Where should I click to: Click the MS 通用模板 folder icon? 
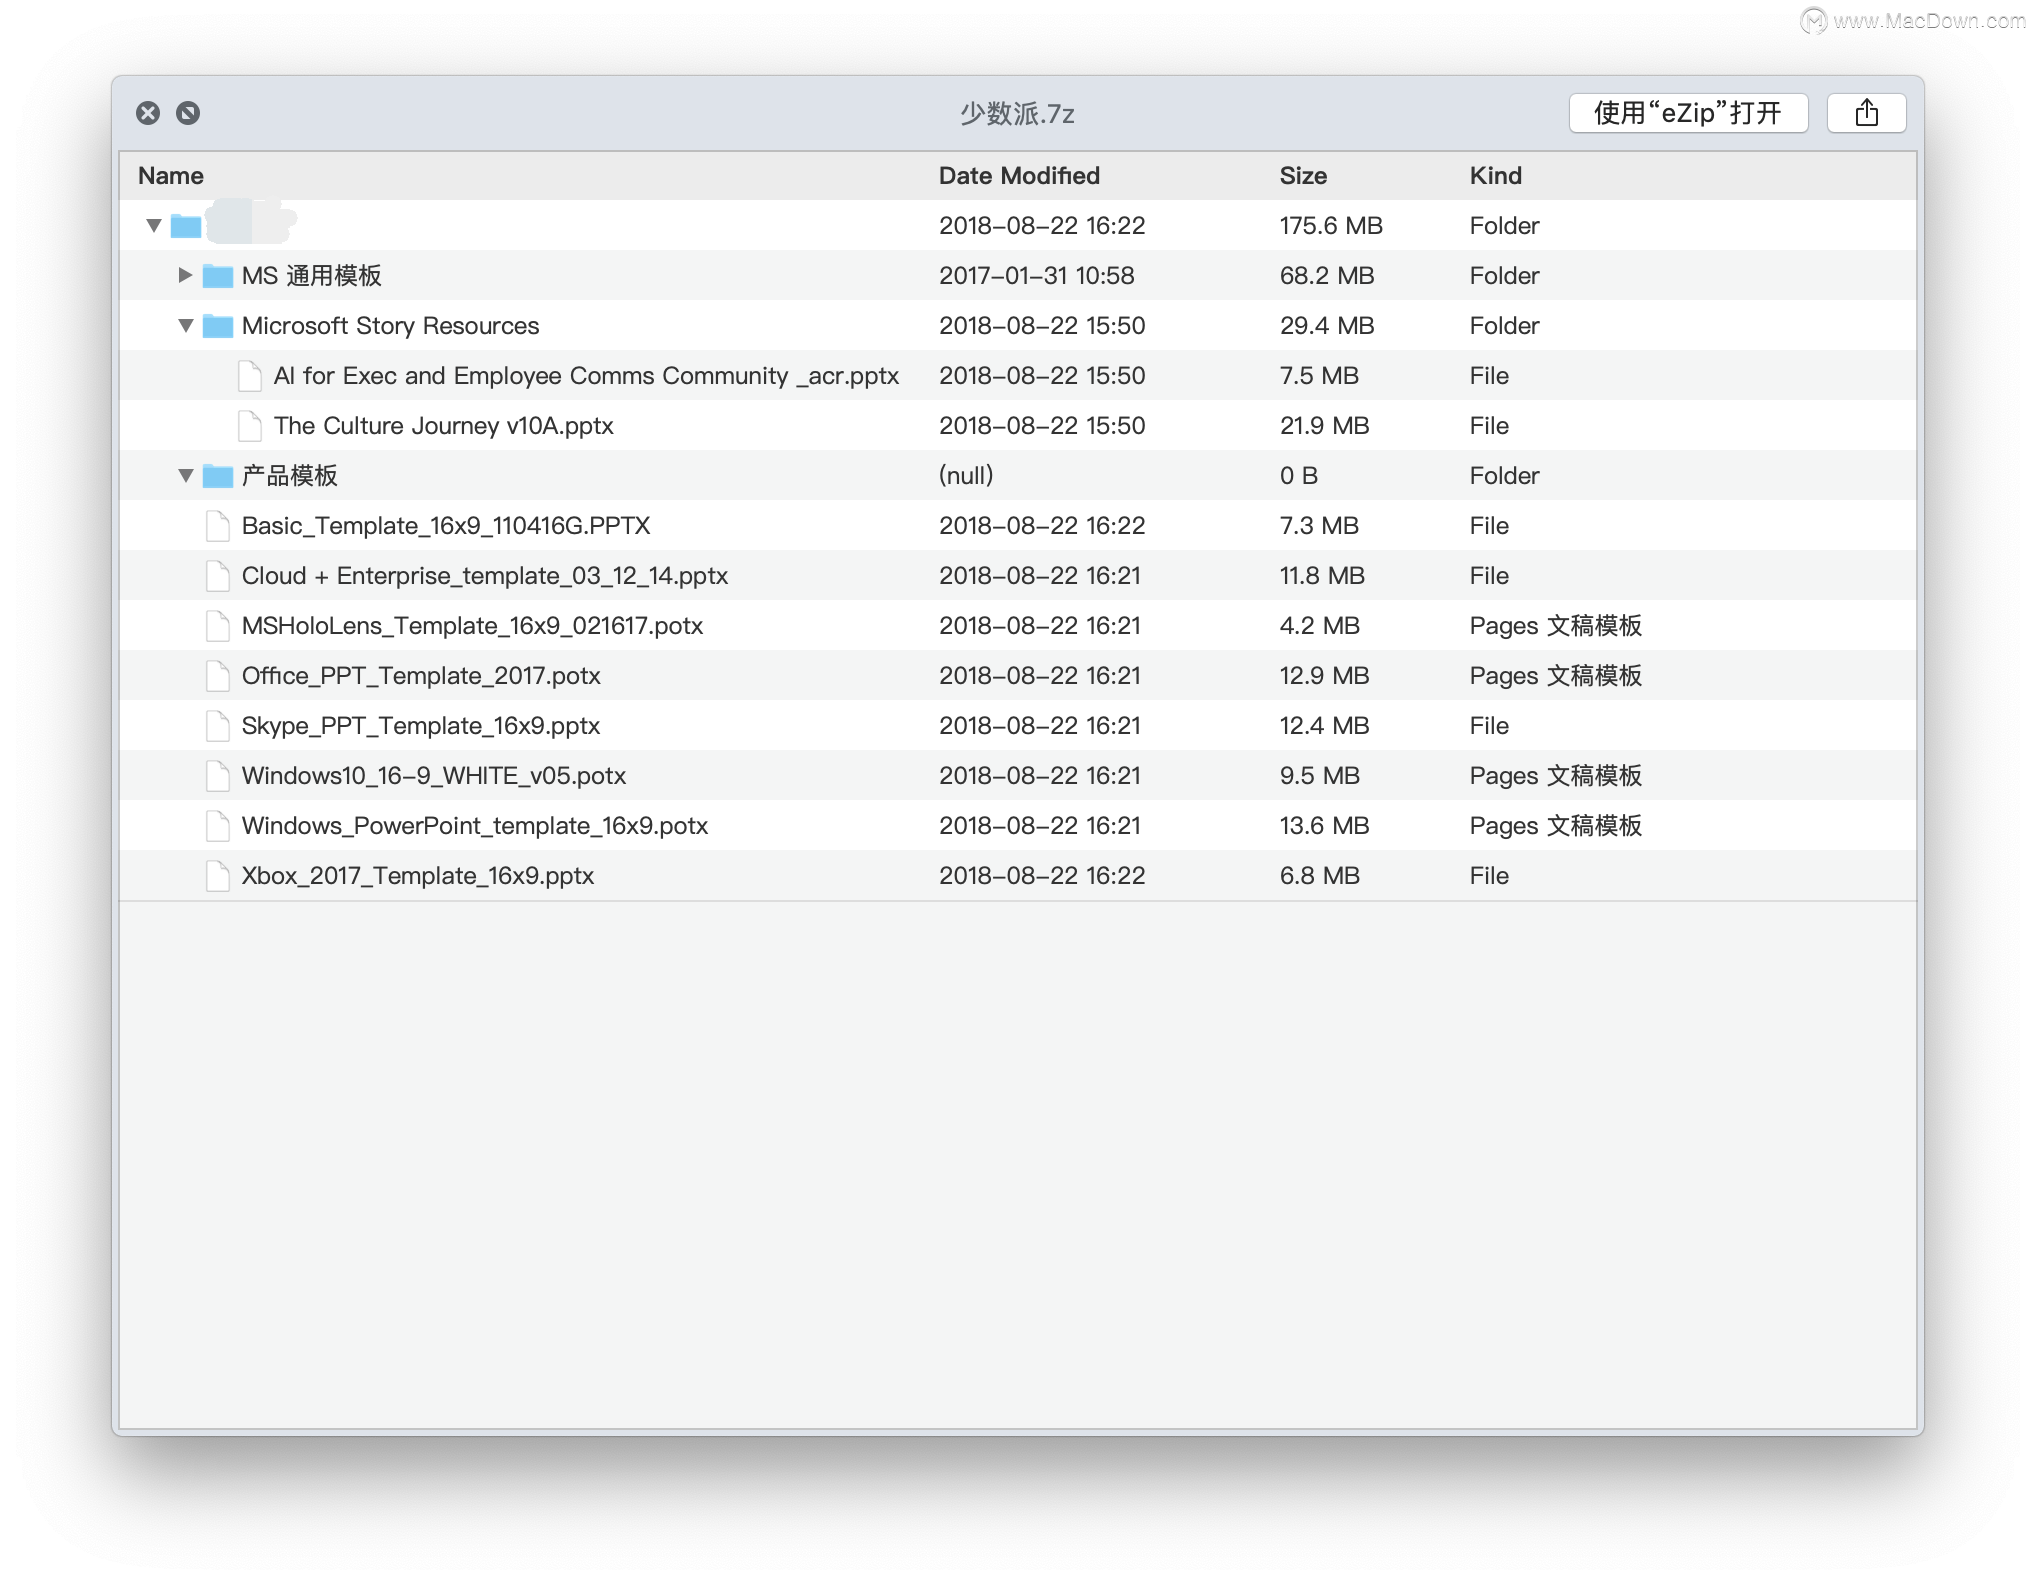[x=218, y=276]
